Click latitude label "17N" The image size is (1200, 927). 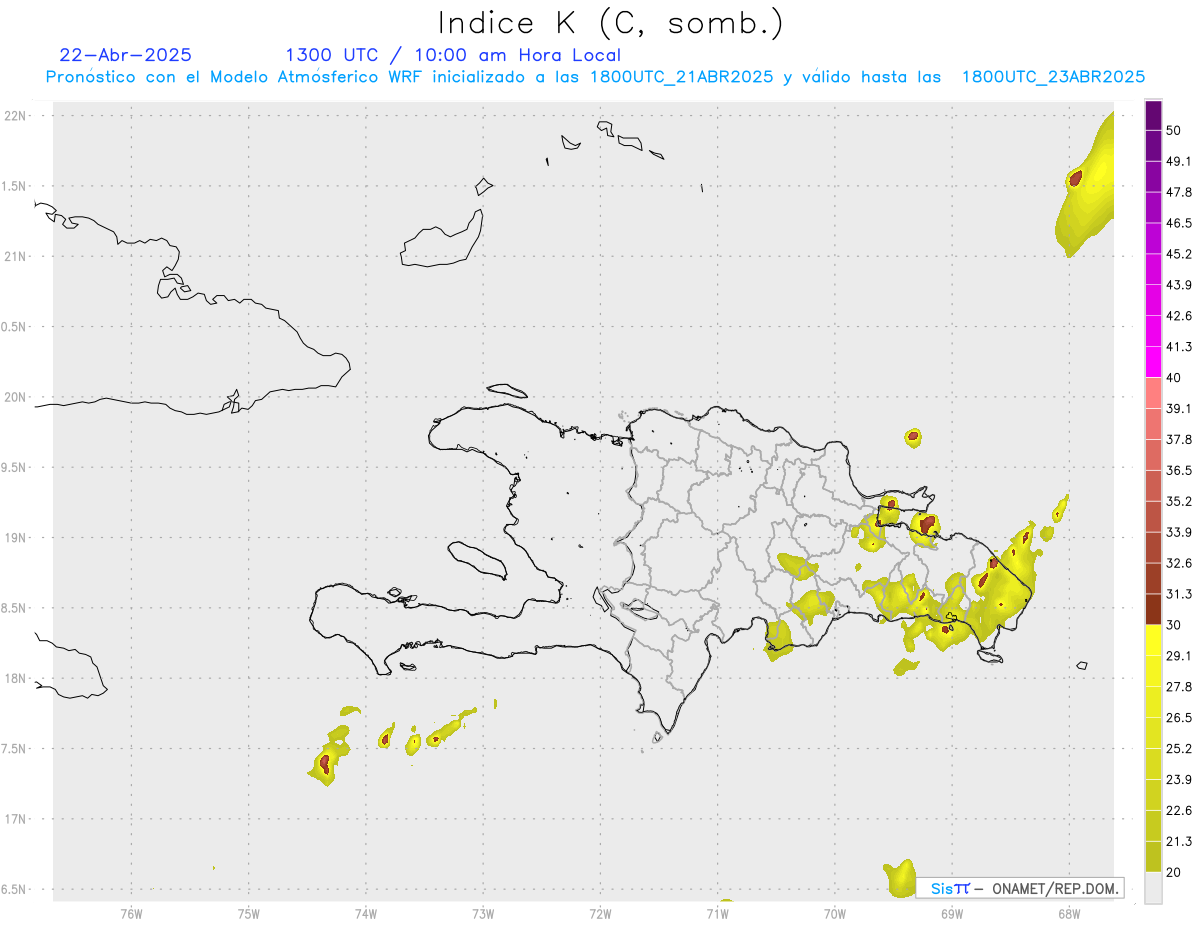tap(15, 819)
